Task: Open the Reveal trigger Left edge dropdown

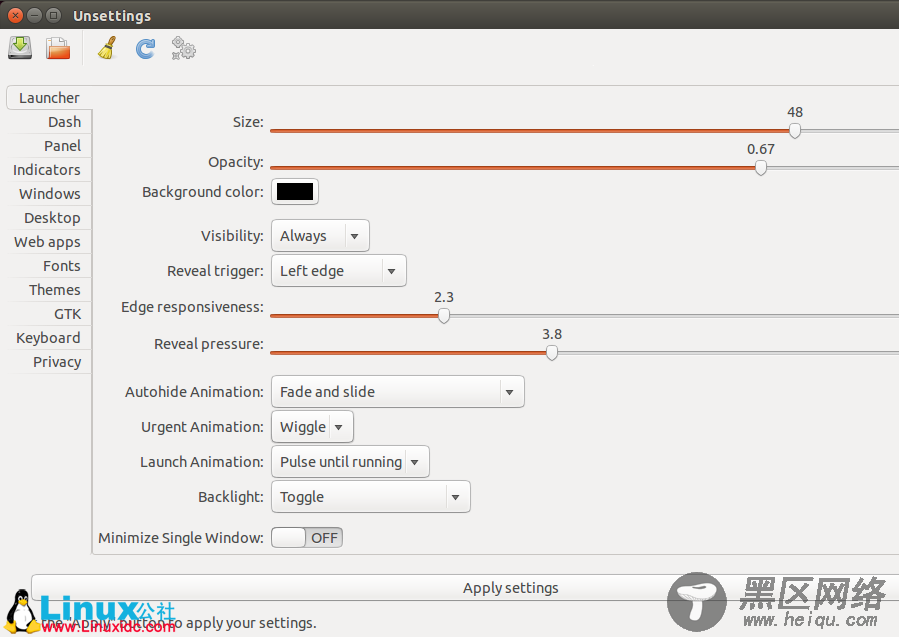Action: tap(338, 271)
